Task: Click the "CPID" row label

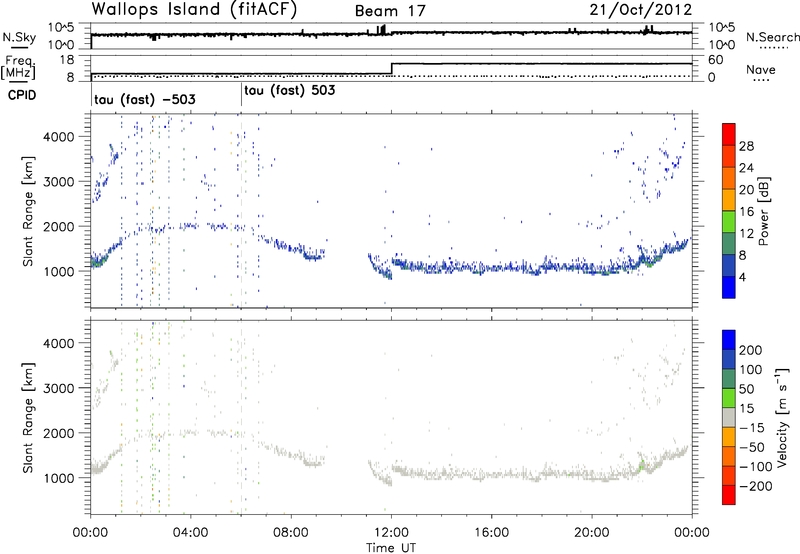Action: point(22,95)
